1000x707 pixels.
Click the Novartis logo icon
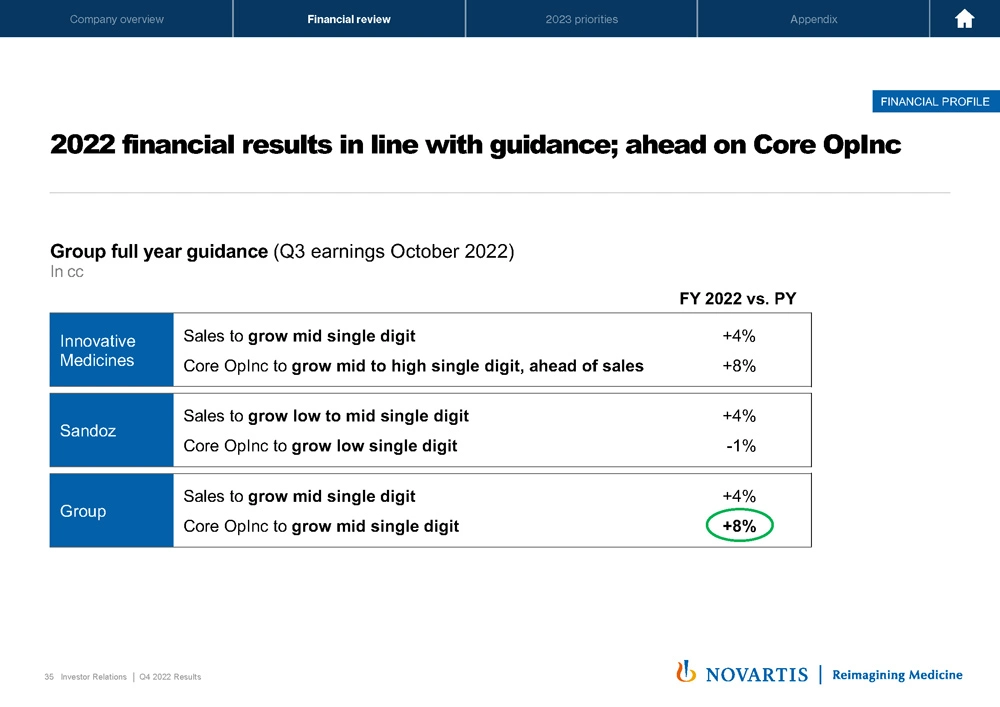[686, 672]
